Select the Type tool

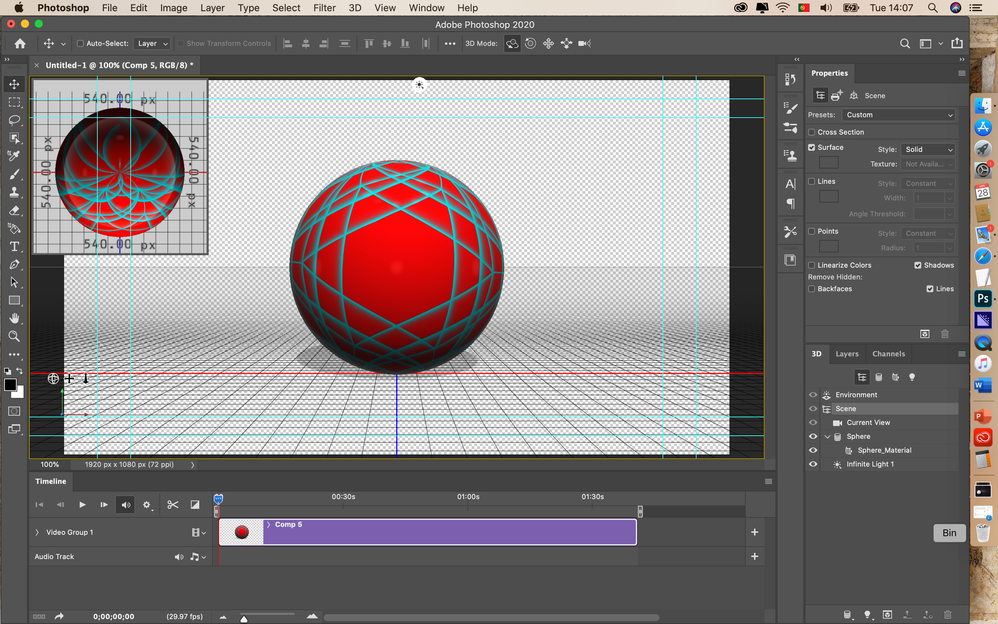[x=14, y=246]
